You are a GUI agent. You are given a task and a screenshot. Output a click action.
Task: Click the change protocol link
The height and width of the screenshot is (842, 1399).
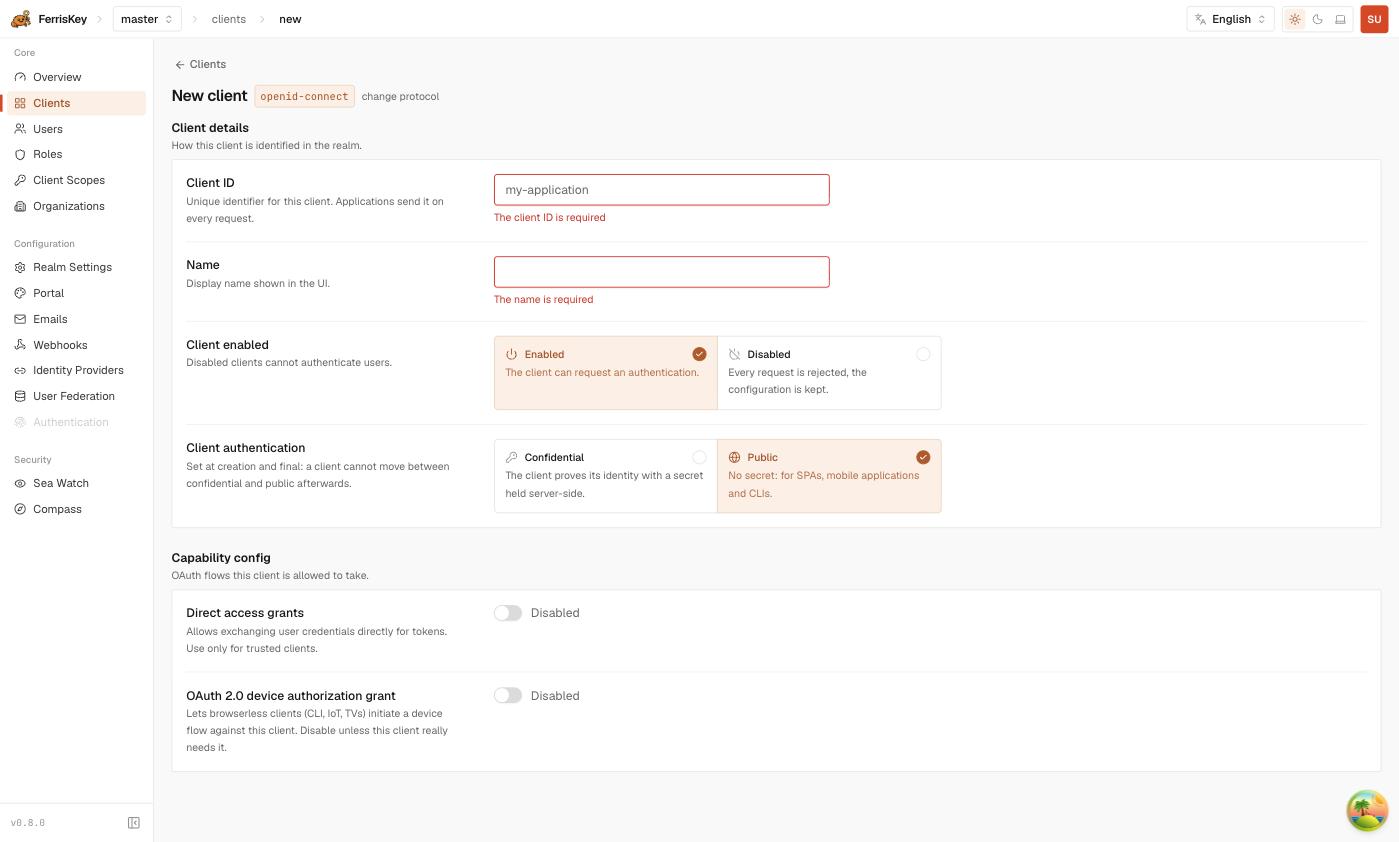click(x=400, y=96)
